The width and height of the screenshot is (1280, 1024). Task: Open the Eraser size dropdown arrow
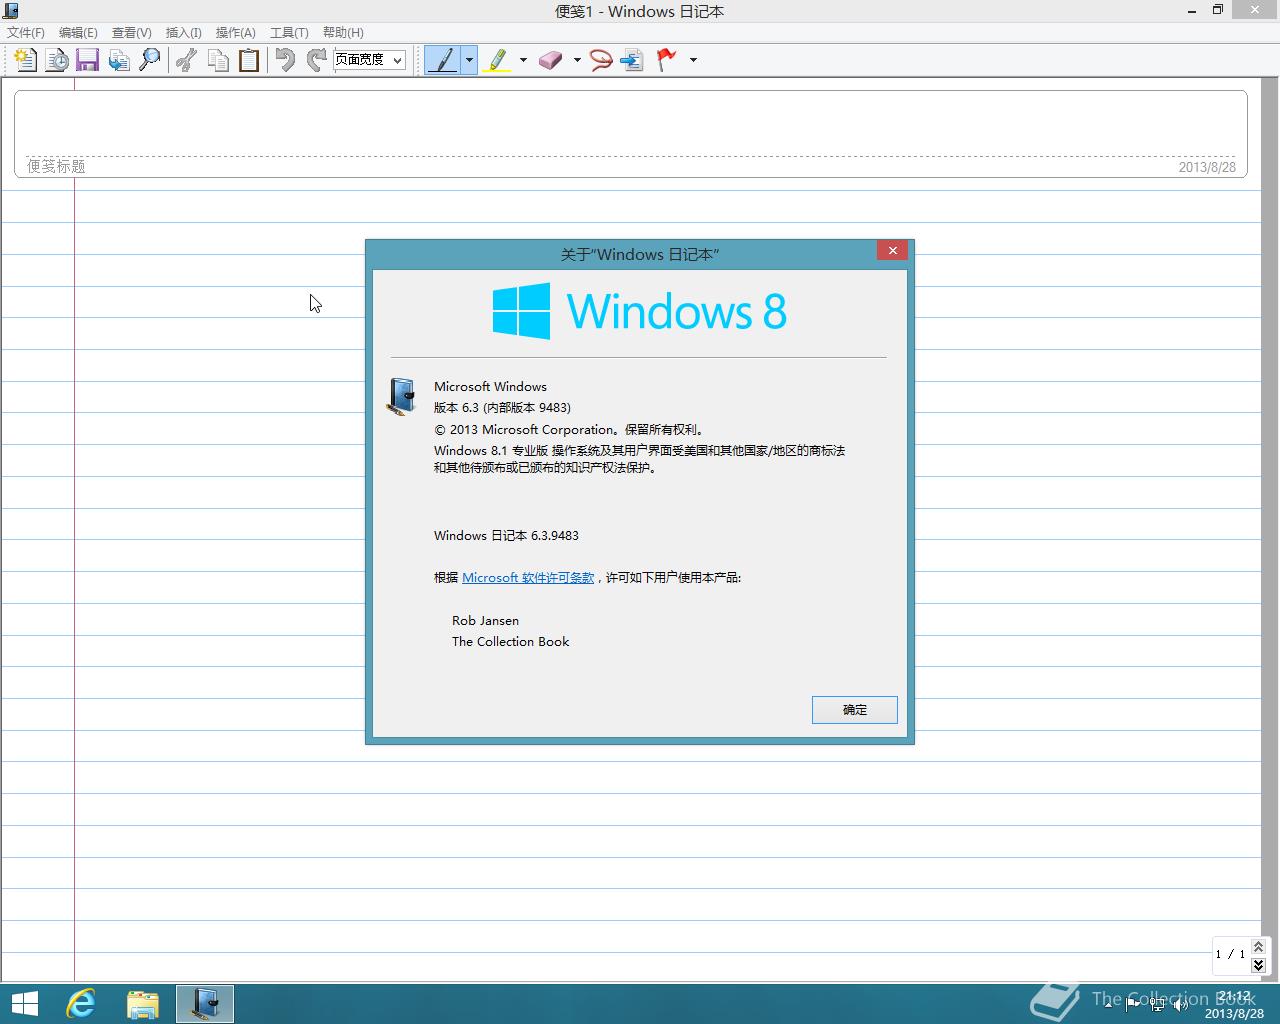pyautogui.click(x=577, y=60)
